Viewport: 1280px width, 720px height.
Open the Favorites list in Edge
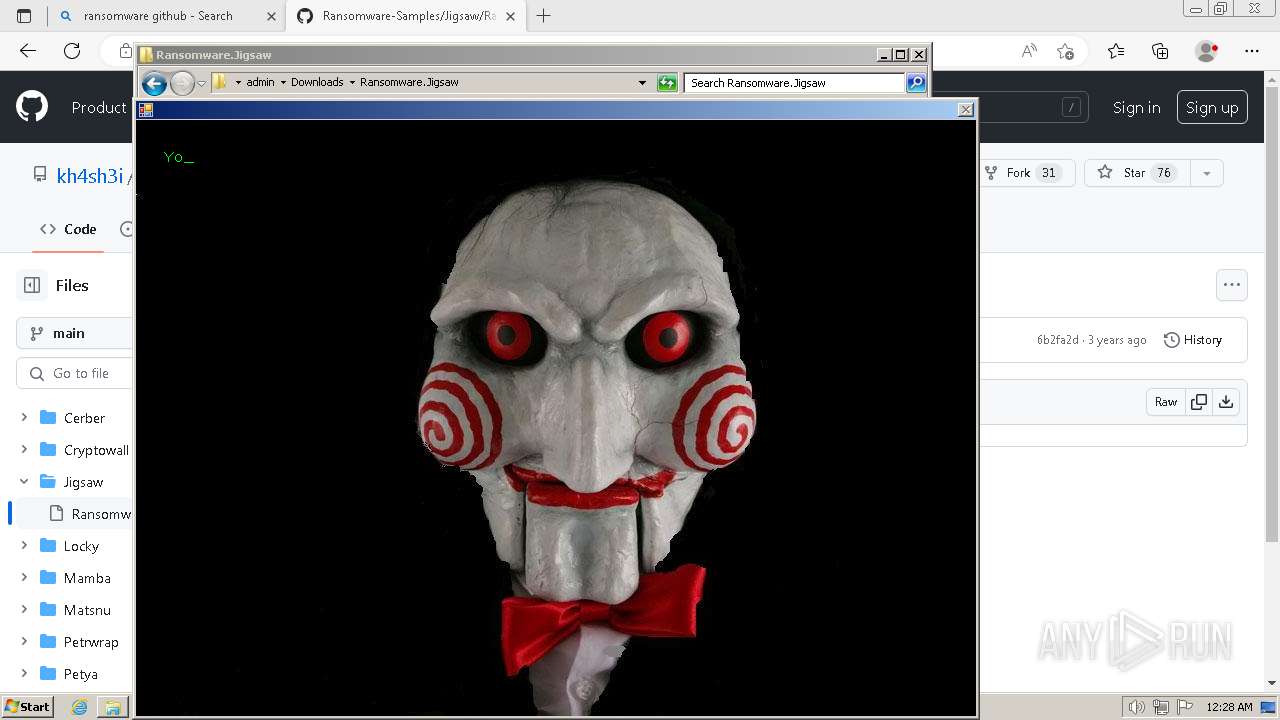click(1116, 51)
